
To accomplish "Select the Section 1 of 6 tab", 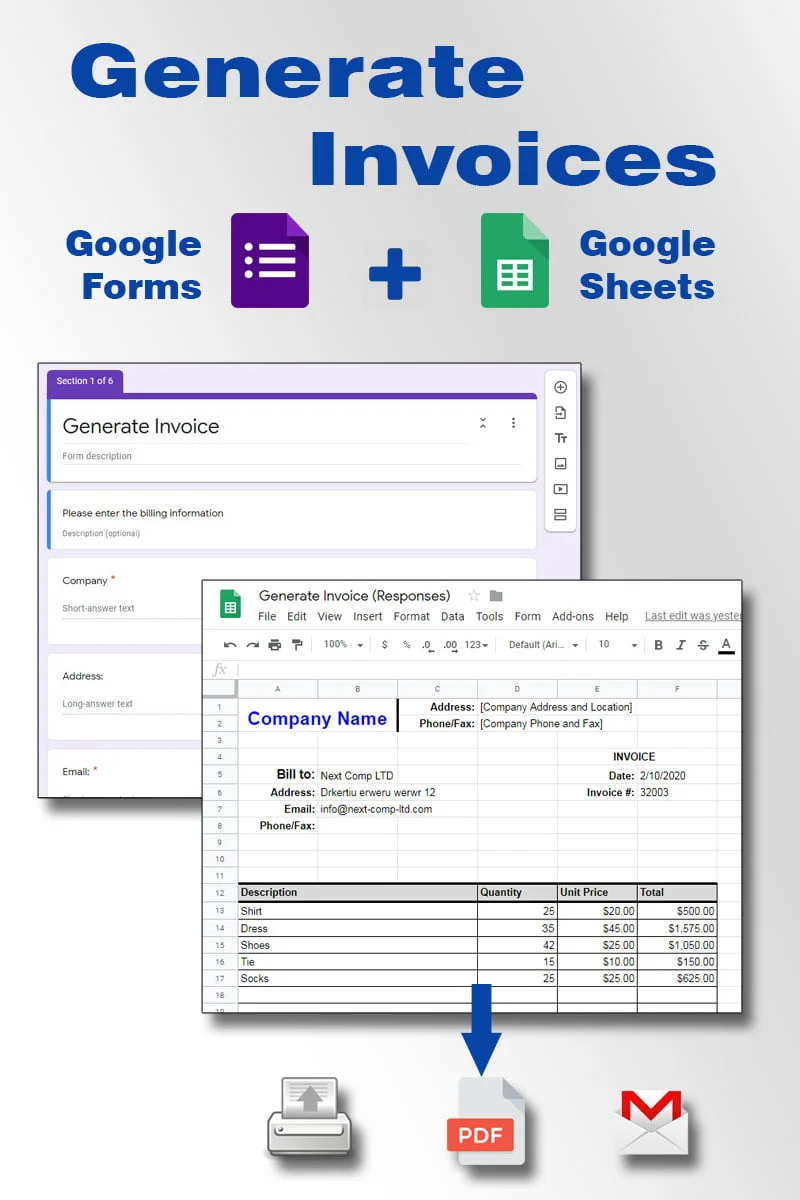I will (x=85, y=381).
